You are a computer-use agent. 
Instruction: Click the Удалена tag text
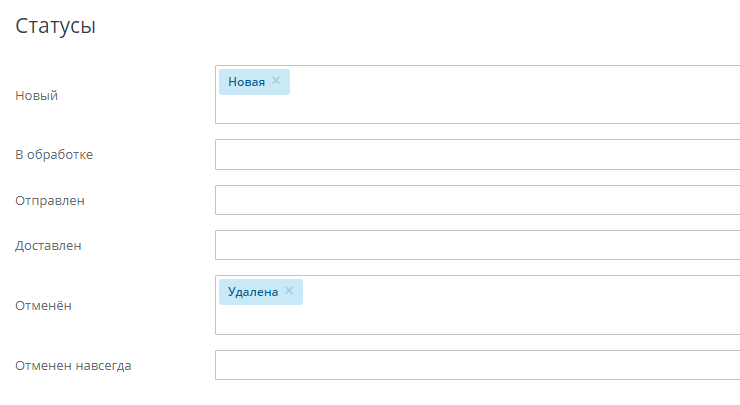[x=252, y=292]
